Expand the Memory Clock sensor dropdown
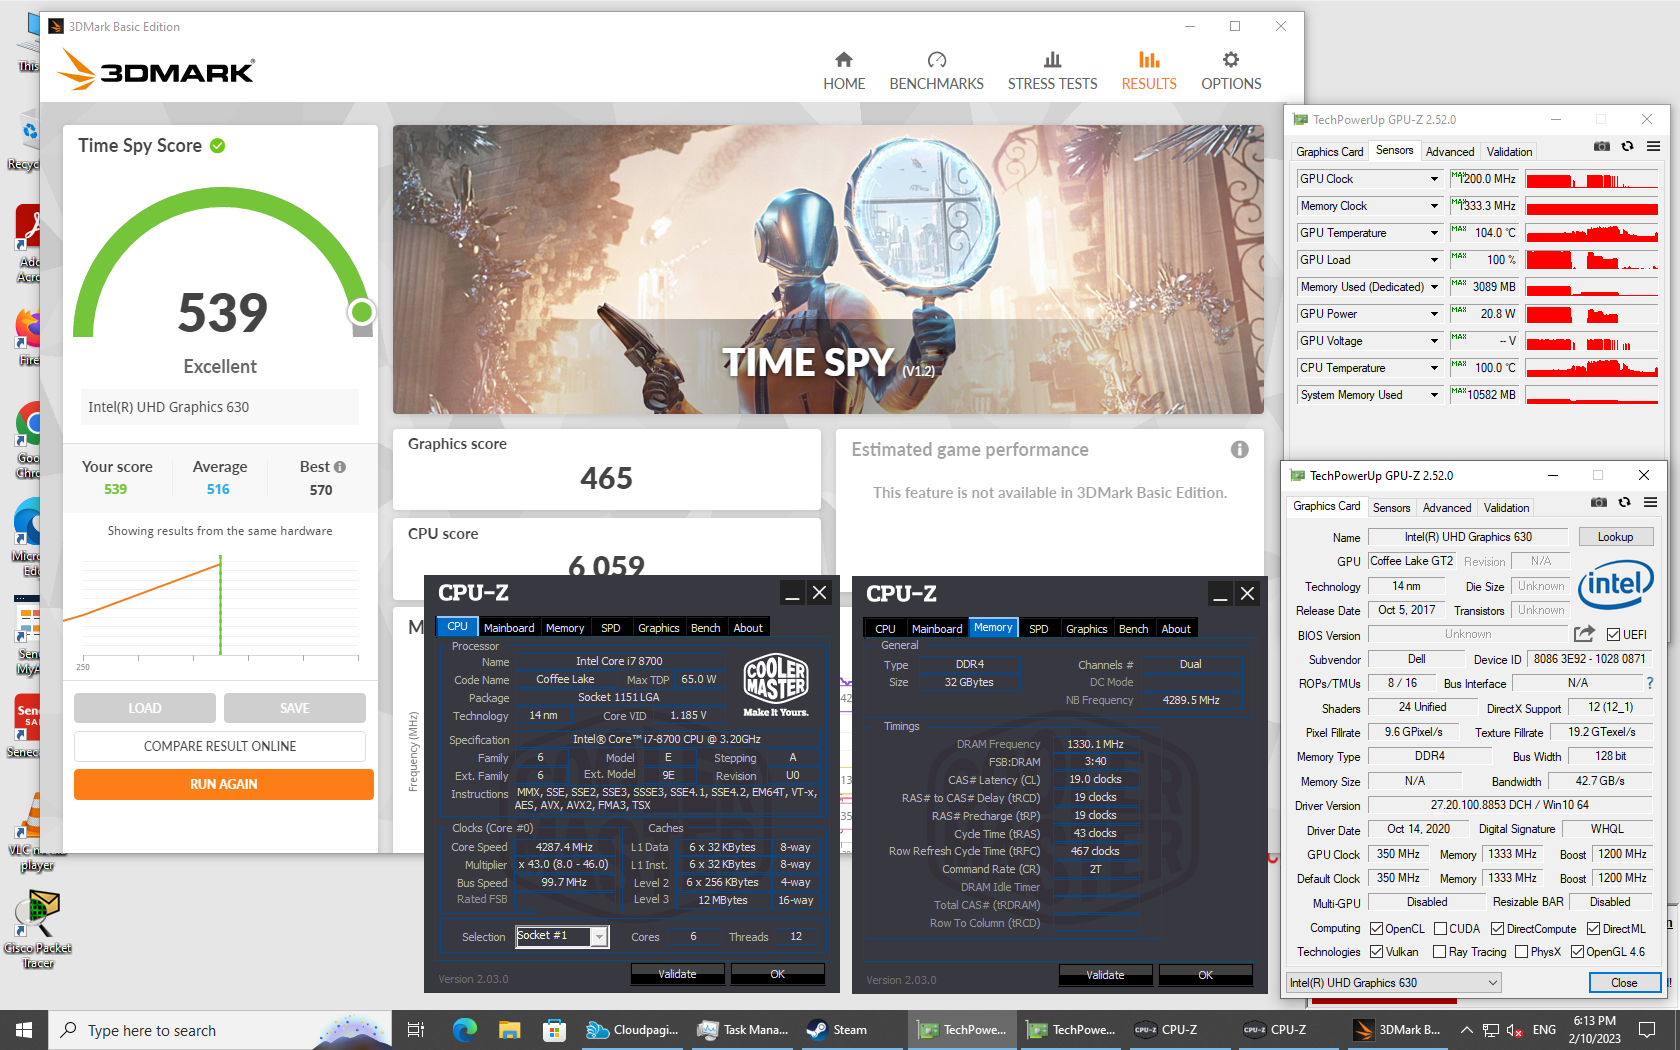1680x1050 pixels. coord(1434,206)
